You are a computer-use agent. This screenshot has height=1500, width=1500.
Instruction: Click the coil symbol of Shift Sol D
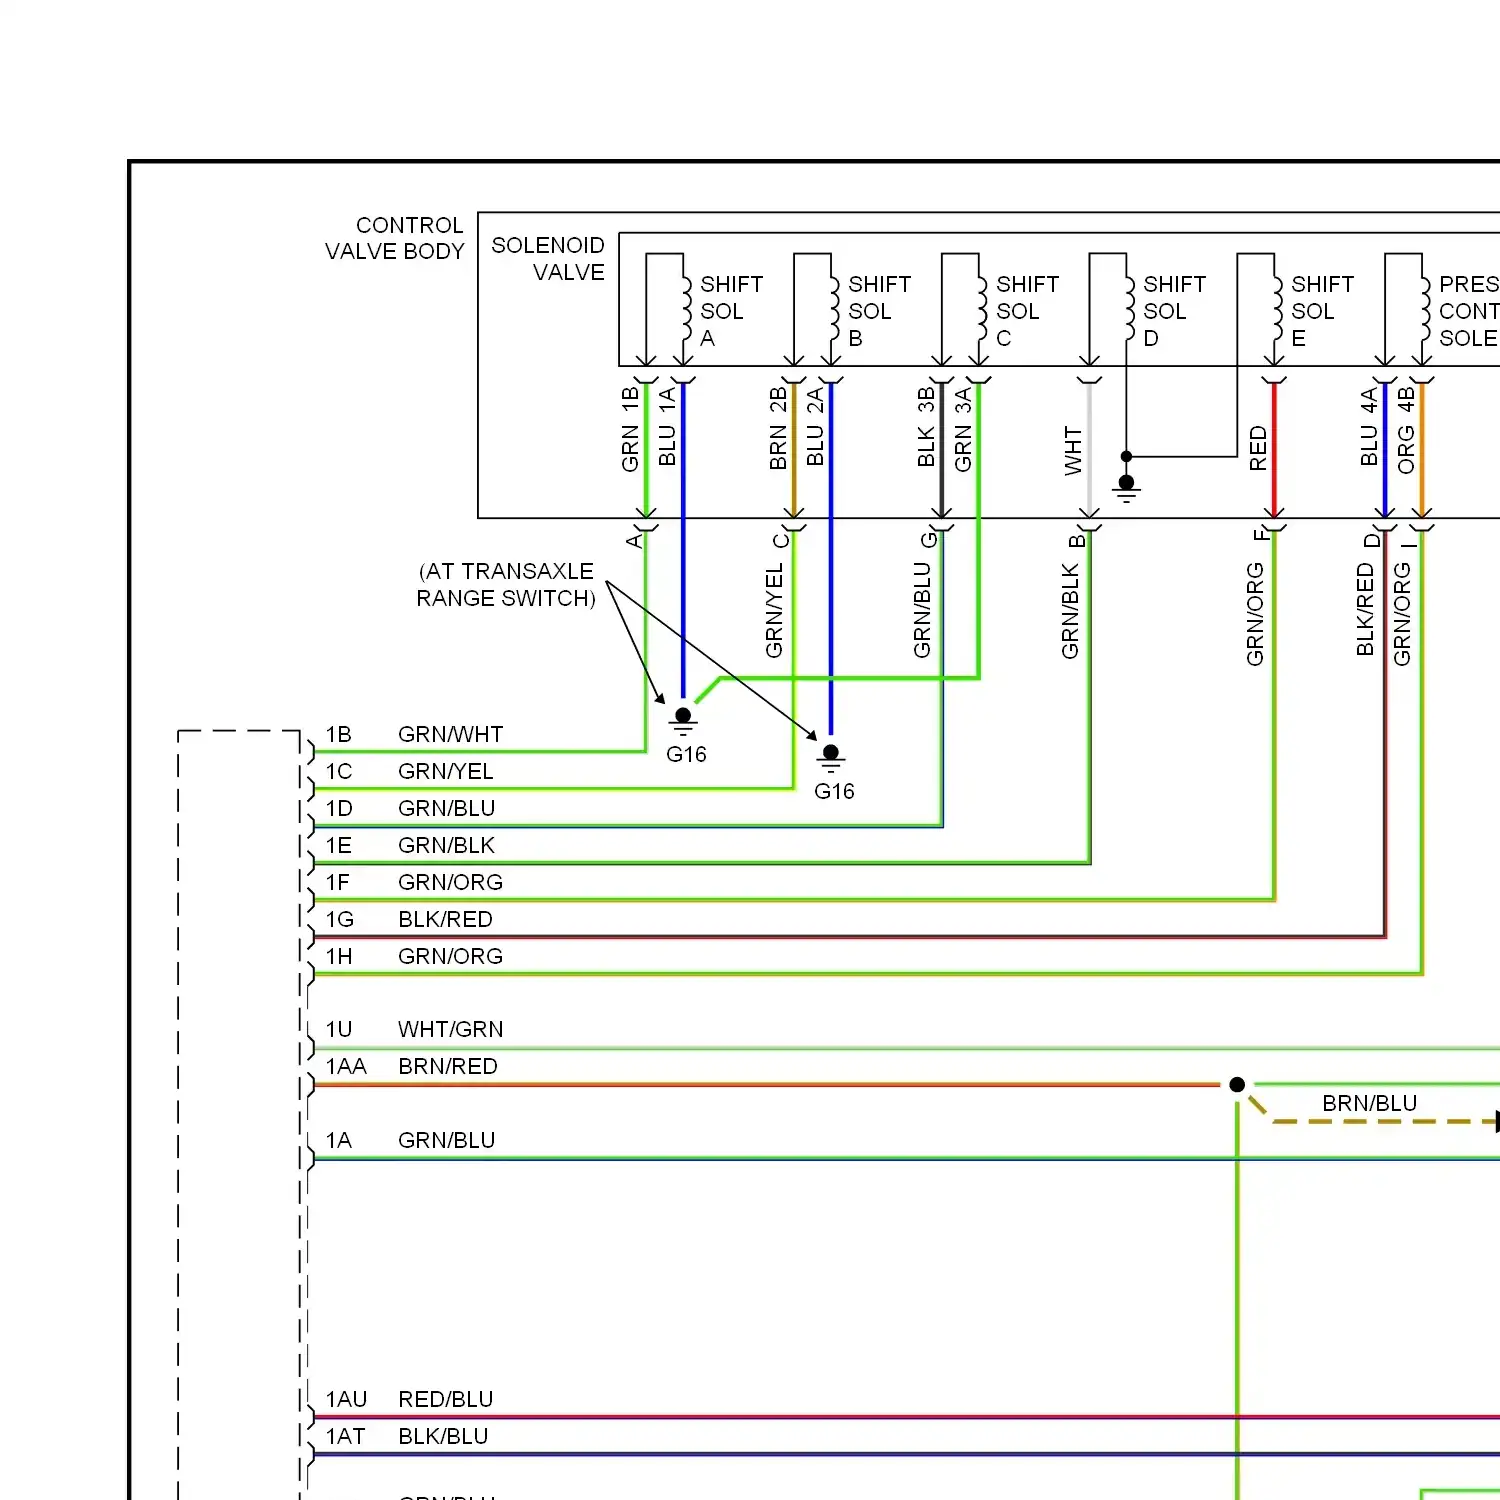pyautogui.click(x=1130, y=311)
